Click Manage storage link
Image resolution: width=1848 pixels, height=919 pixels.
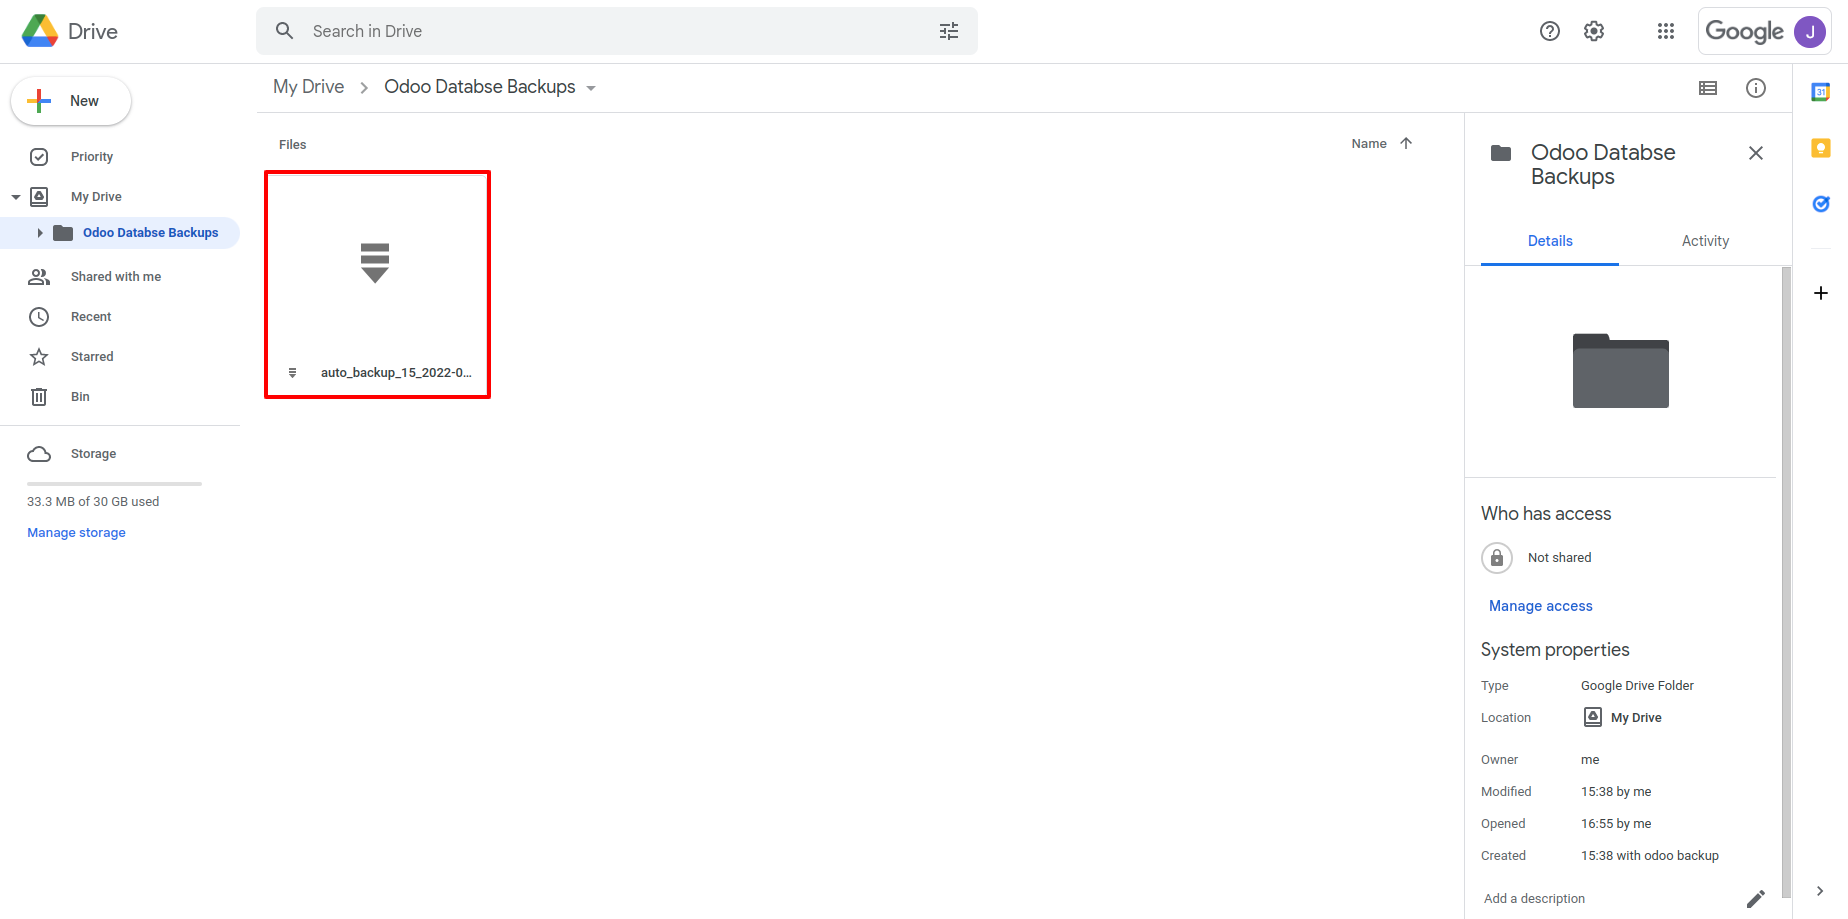[76, 533]
